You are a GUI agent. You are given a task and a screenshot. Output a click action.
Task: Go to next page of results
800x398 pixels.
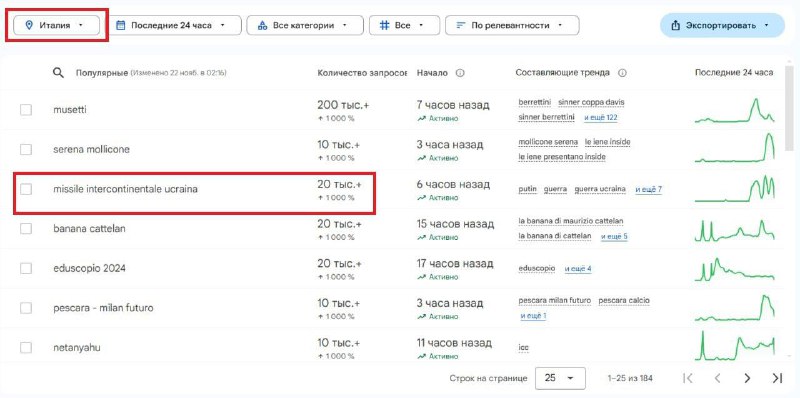[747, 378]
